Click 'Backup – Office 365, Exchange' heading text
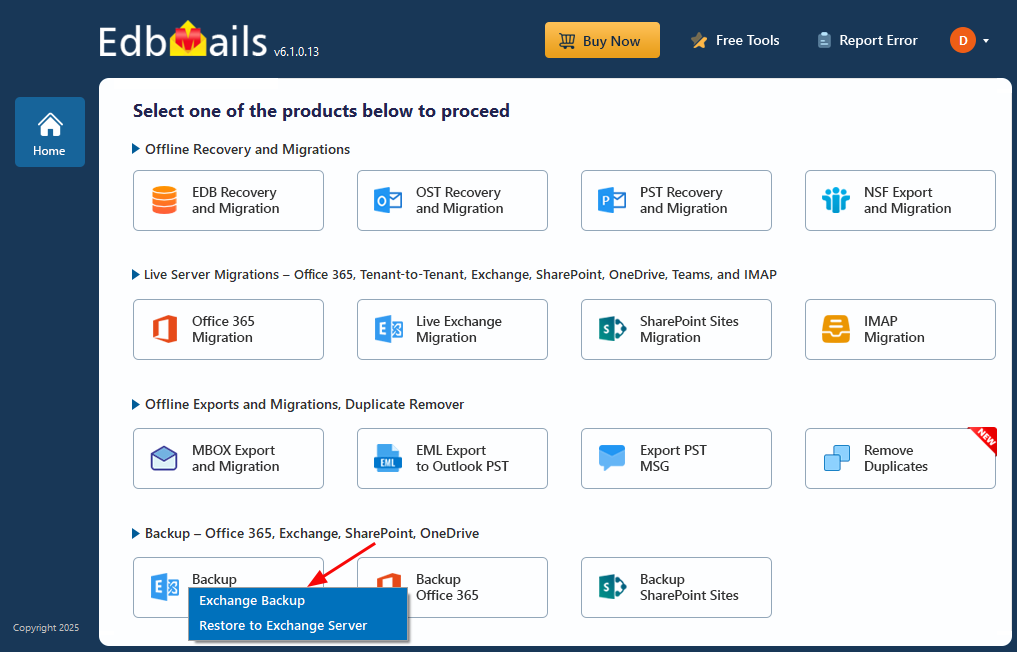Viewport: 1017px width, 652px height. (x=312, y=533)
